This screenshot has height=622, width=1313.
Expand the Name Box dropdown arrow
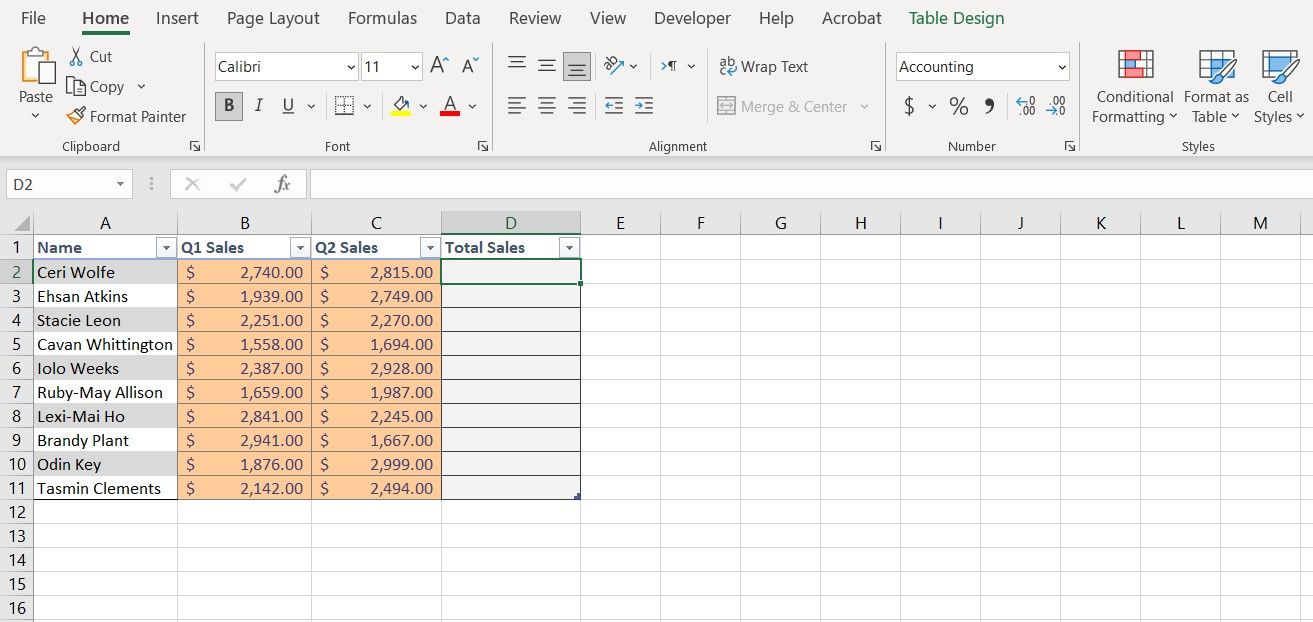pyautogui.click(x=120, y=184)
